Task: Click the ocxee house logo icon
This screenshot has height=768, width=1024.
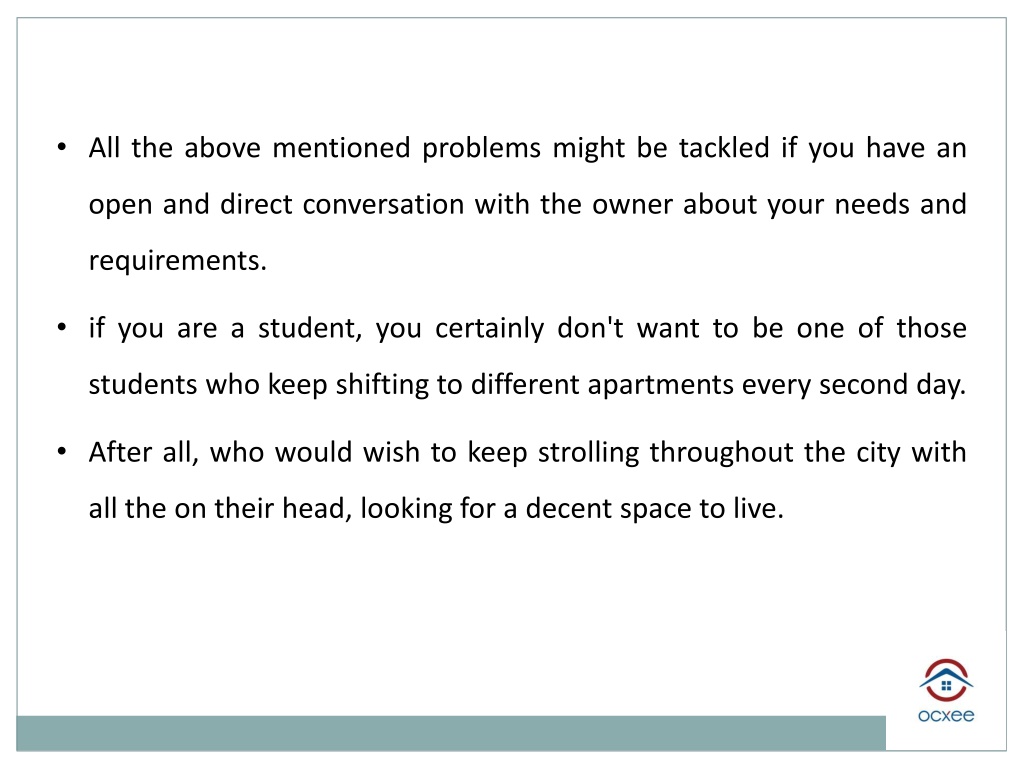Action: [x=946, y=680]
